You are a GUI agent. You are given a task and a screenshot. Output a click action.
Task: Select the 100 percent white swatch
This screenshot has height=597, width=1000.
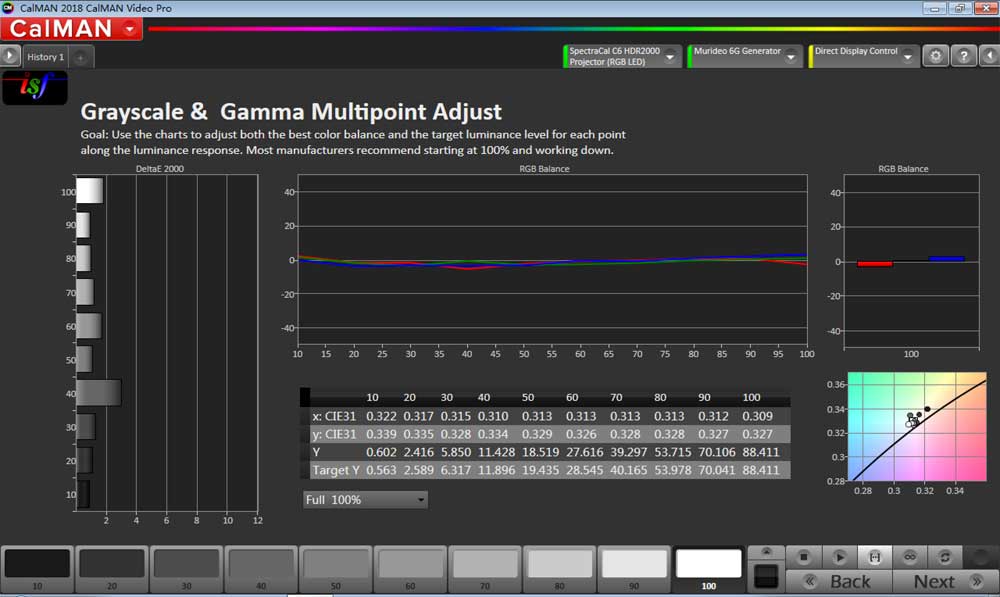(x=709, y=566)
